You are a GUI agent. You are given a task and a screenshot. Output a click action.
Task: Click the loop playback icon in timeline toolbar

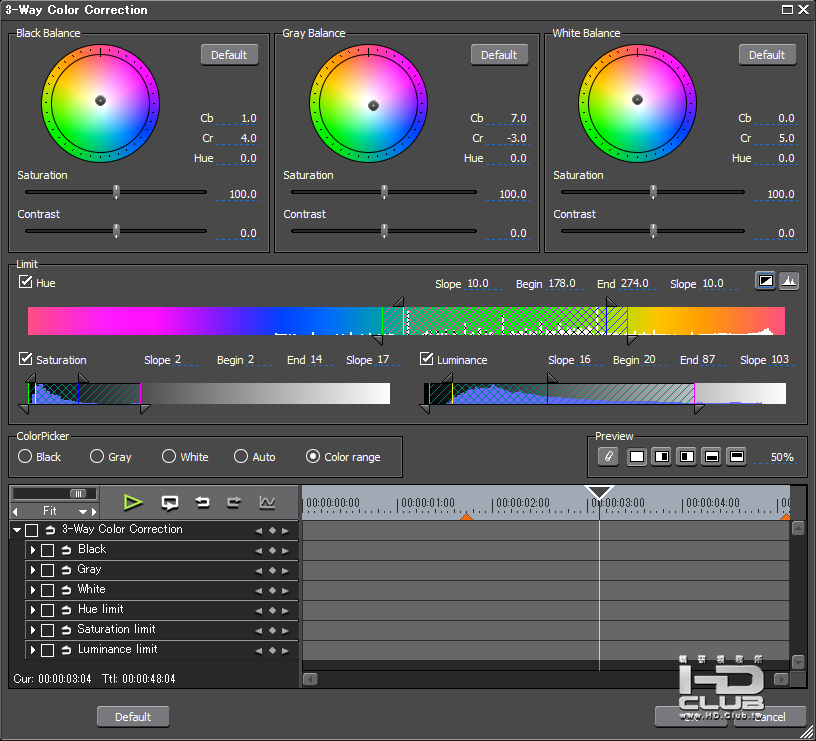coord(169,502)
